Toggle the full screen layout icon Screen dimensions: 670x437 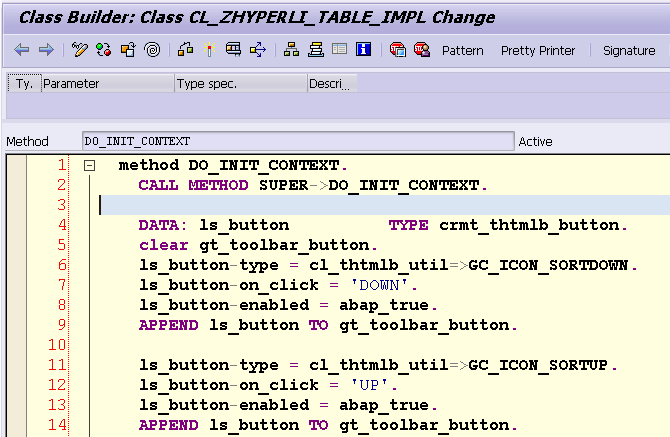[x=340, y=49]
